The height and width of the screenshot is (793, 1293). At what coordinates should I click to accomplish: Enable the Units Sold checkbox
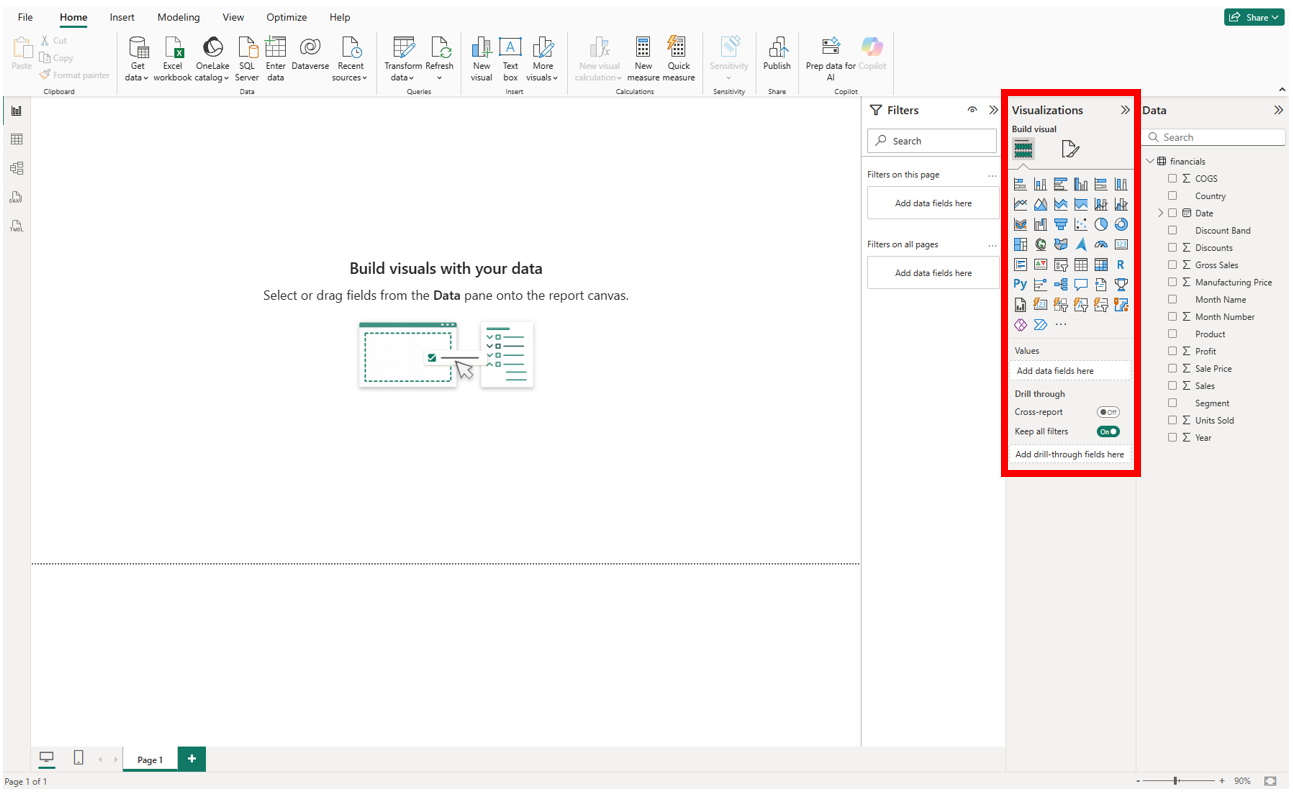coord(1173,420)
